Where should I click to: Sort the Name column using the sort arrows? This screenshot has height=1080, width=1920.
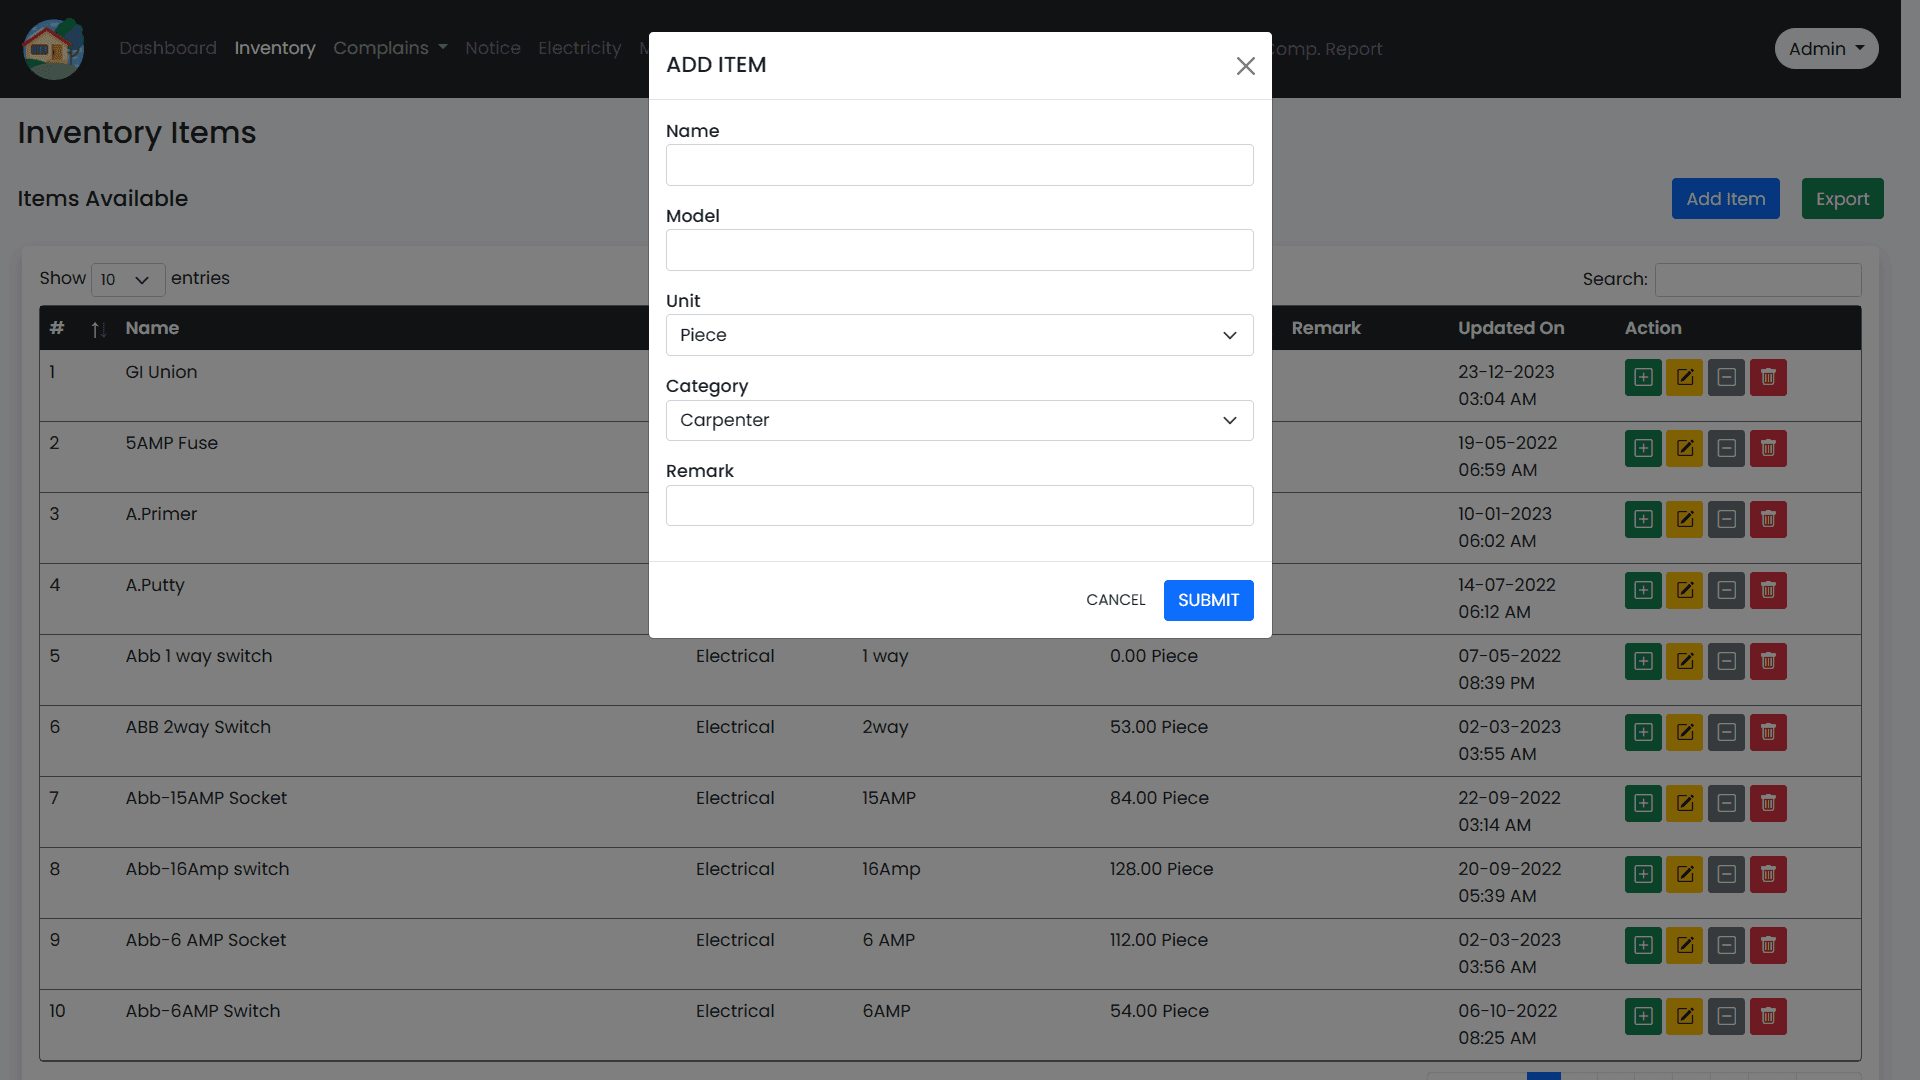click(x=98, y=329)
